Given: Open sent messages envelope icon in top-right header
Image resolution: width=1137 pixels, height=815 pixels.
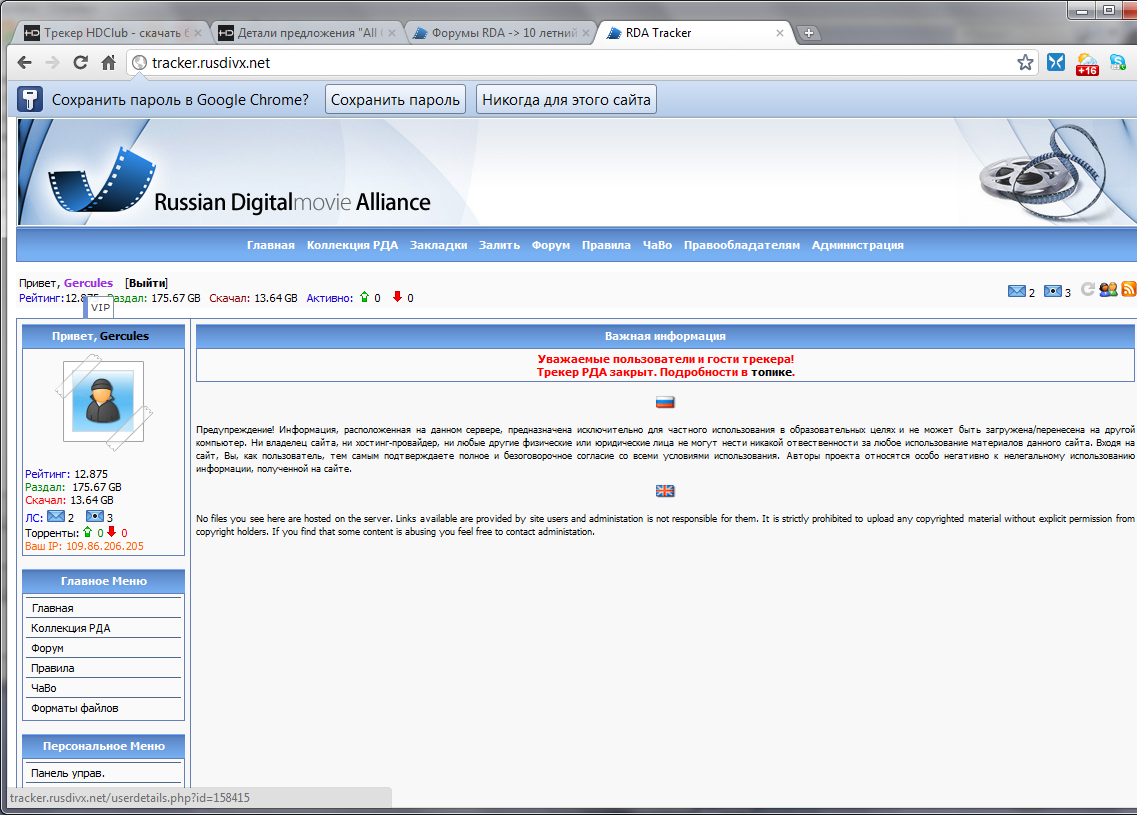Looking at the screenshot, I should tap(1053, 291).
